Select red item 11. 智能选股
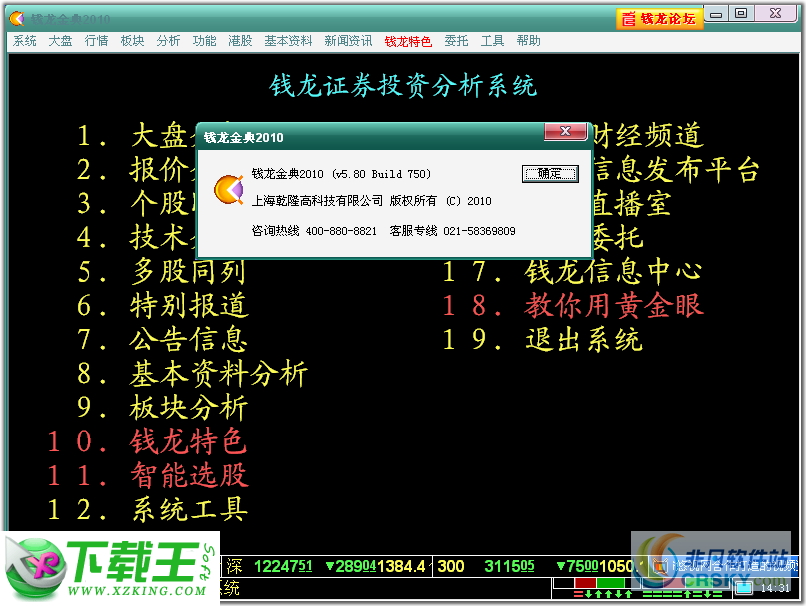The image size is (806, 606). [148, 475]
